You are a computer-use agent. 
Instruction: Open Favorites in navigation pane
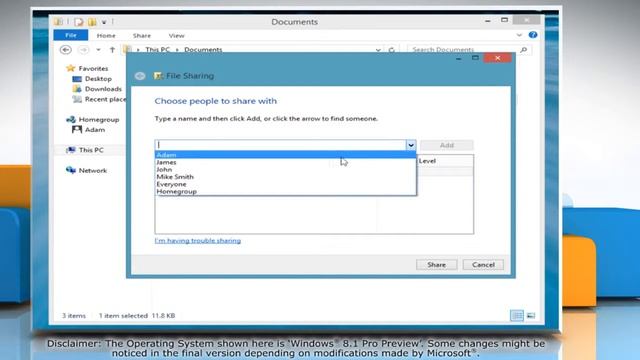click(x=93, y=68)
